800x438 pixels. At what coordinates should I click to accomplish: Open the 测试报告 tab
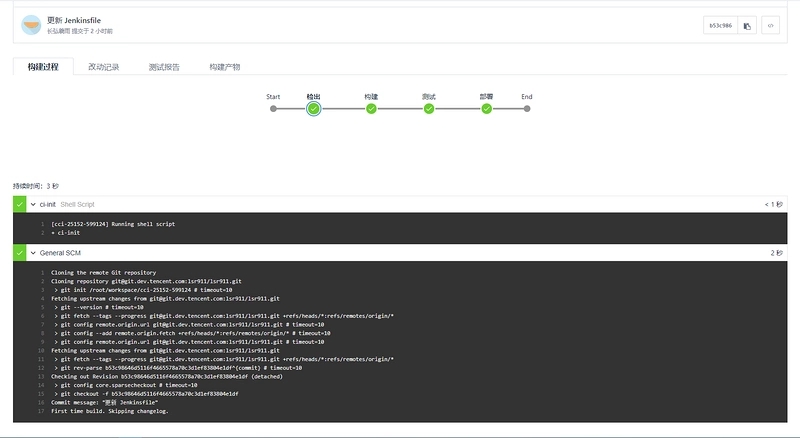point(164,67)
